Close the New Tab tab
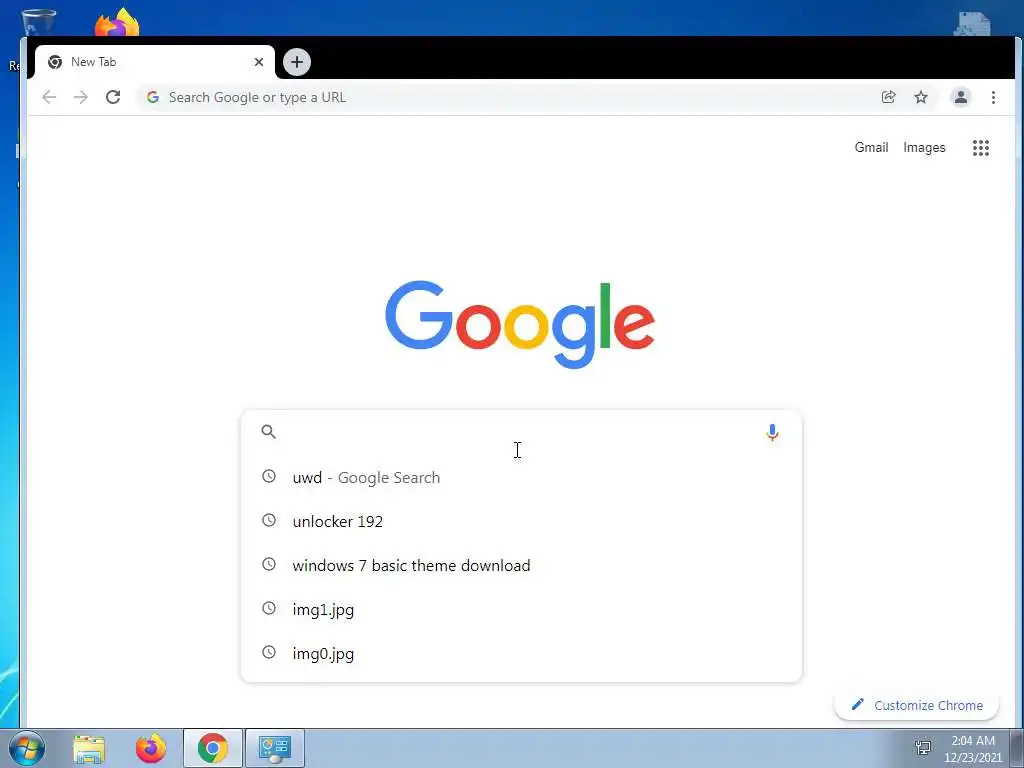The image size is (1024, 768). tap(259, 62)
